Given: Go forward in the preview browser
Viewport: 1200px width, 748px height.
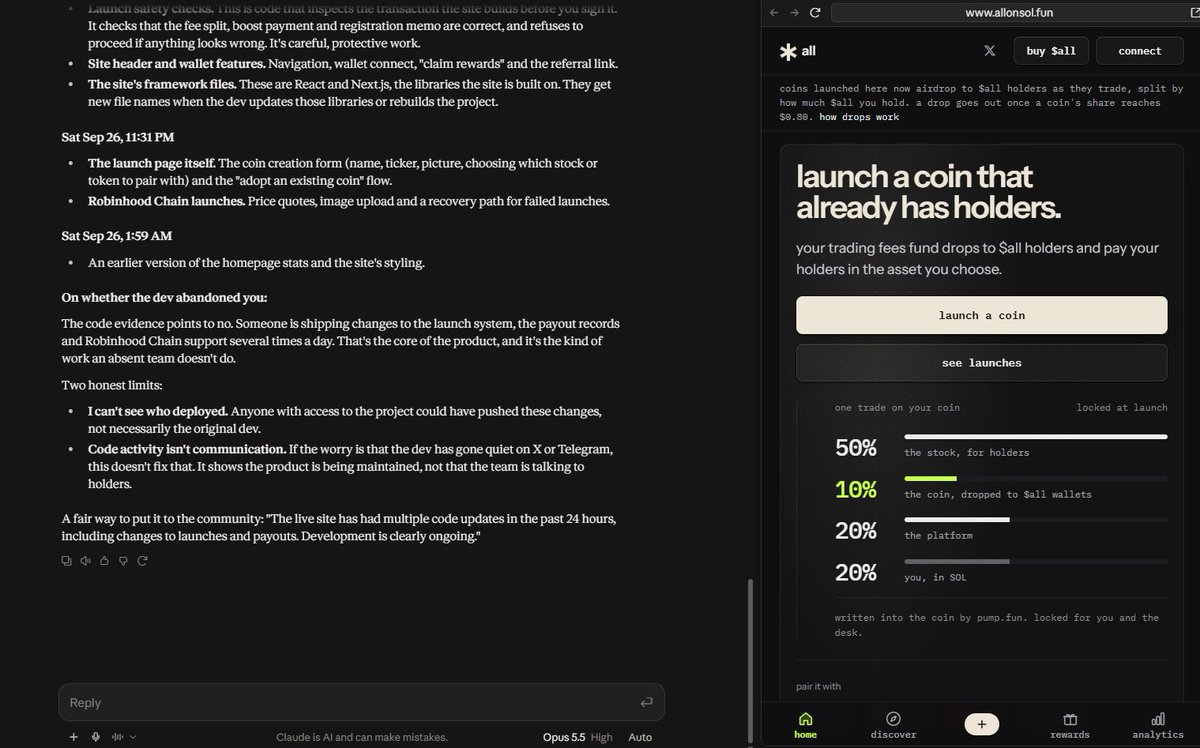Looking at the screenshot, I should click(x=794, y=13).
